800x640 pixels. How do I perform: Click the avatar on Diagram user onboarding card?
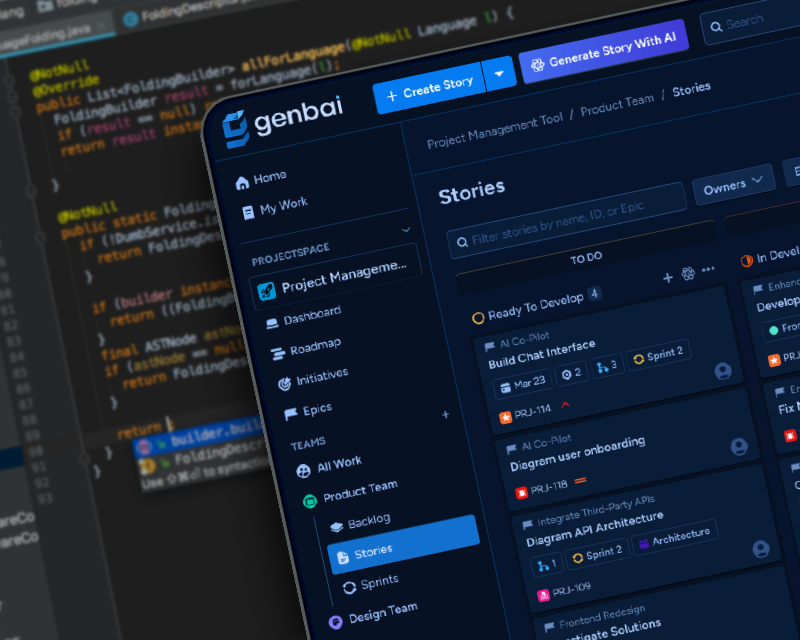(739, 447)
